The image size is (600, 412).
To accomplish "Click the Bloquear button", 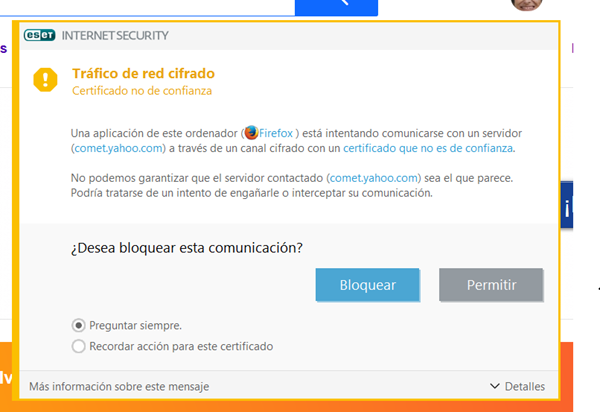I will (x=367, y=285).
